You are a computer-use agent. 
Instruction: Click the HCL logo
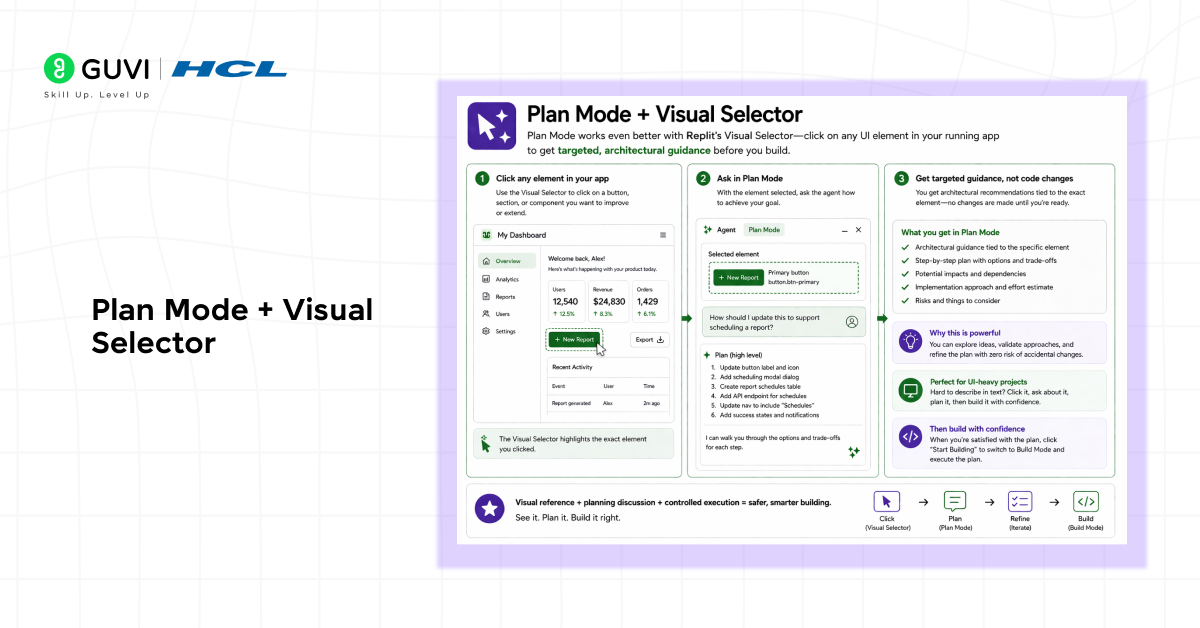point(230,69)
